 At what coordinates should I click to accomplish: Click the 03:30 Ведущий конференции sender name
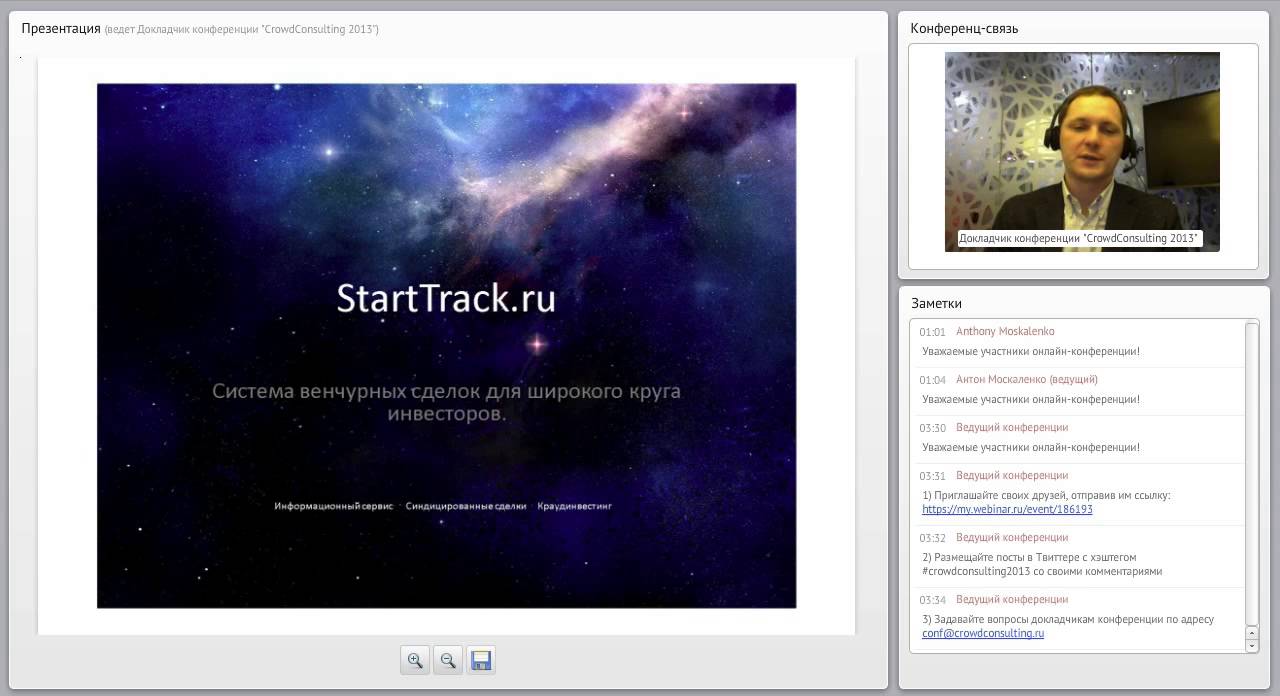click(x=1012, y=428)
